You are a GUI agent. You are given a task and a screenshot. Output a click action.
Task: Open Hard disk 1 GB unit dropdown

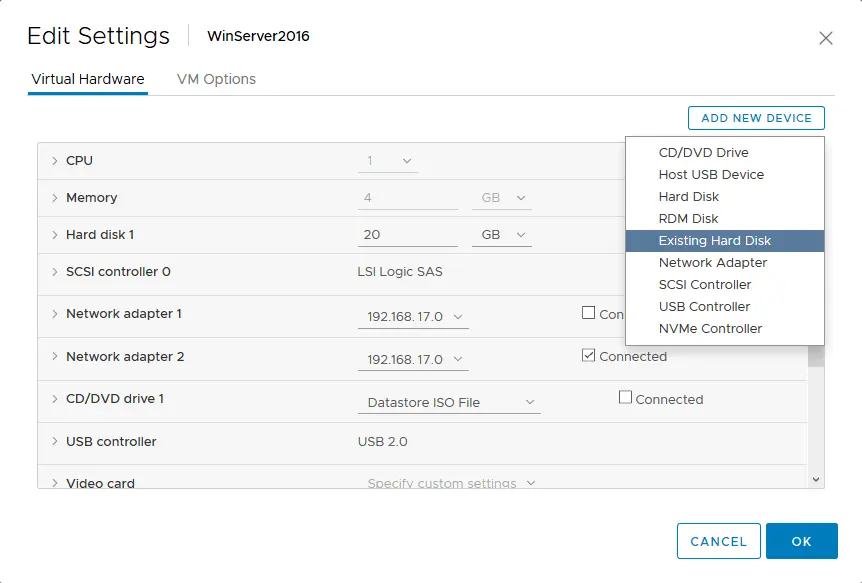click(502, 235)
